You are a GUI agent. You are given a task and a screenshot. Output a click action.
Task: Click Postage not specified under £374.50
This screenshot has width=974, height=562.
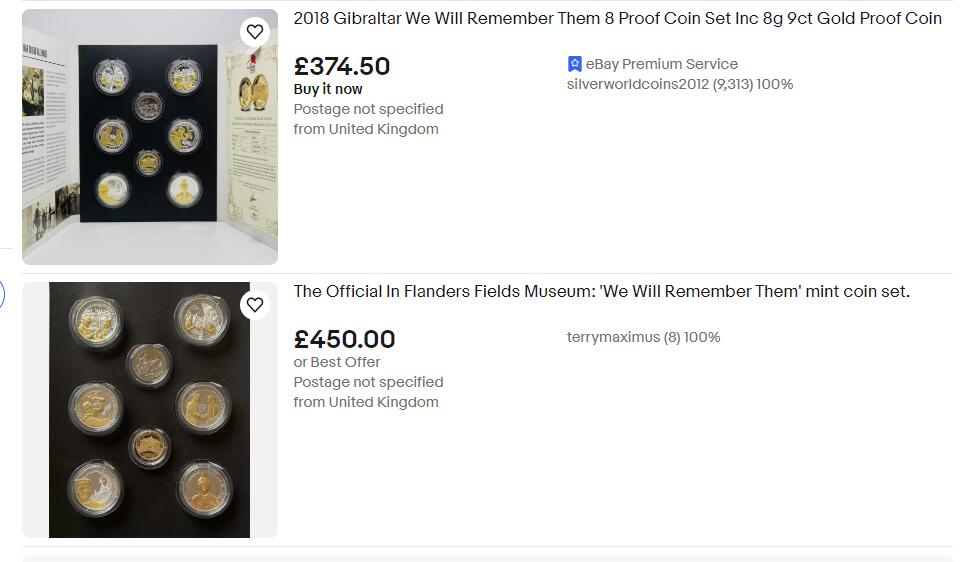click(368, 109)
